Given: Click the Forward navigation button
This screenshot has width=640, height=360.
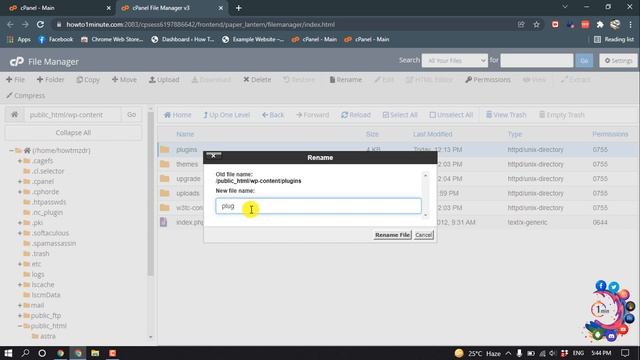Looking at the screenshot, I should pyautogui.click(x=312, y=115).
